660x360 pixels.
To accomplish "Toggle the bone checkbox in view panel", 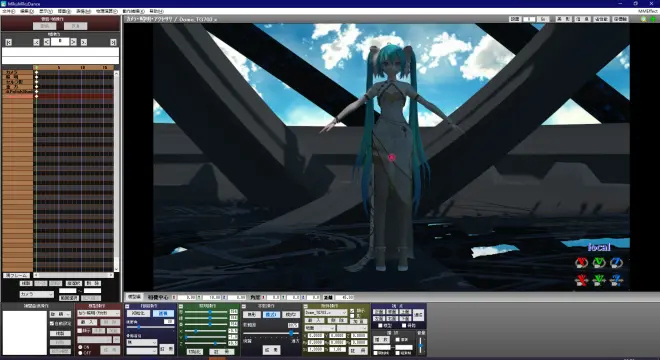I will [404, 325].
